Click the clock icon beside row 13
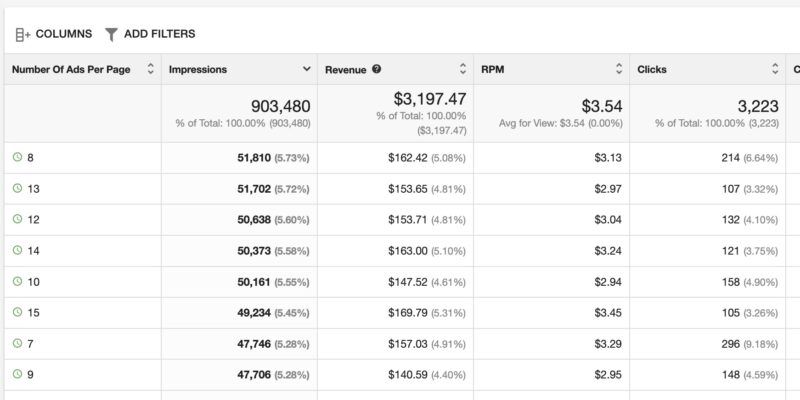This screenshot has height=400, width=800. click(17, 188)
